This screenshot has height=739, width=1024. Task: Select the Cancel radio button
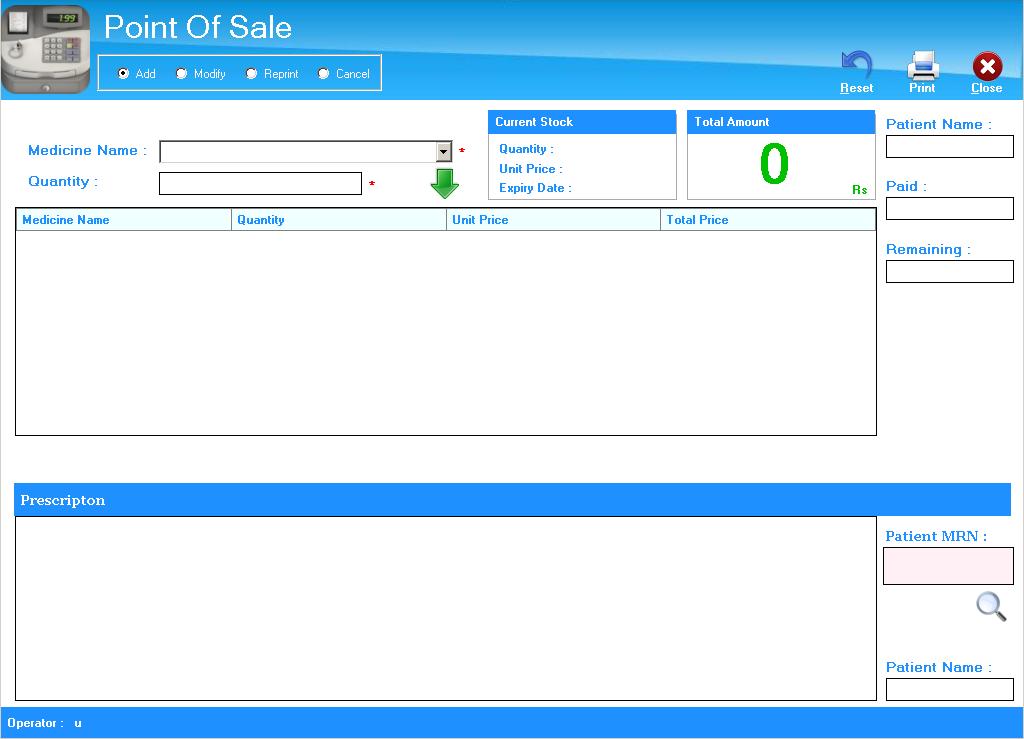(x=323, y=74)
